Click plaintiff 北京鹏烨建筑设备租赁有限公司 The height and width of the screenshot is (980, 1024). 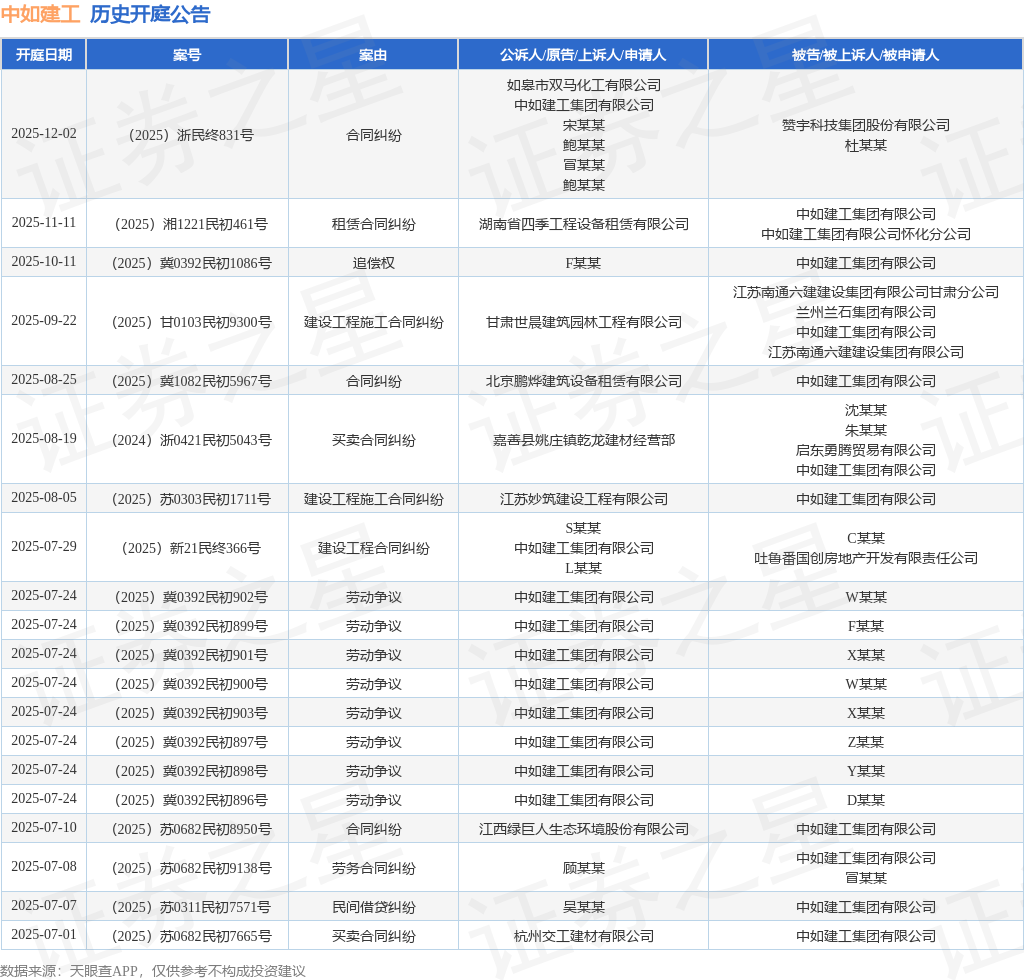pos(583,381)
